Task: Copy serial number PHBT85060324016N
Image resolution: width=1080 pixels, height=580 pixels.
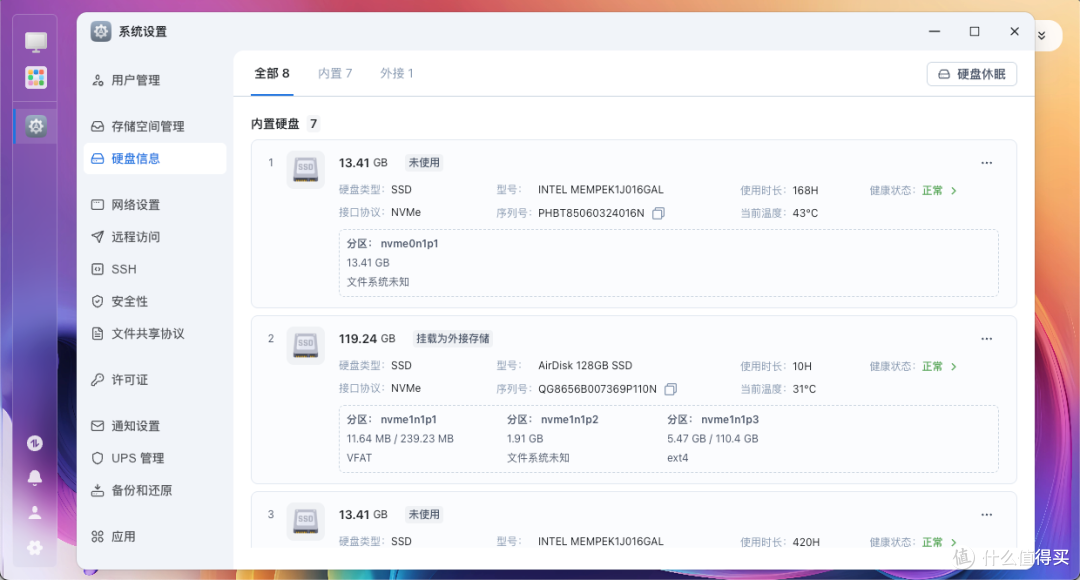Action: click(658, 213)
